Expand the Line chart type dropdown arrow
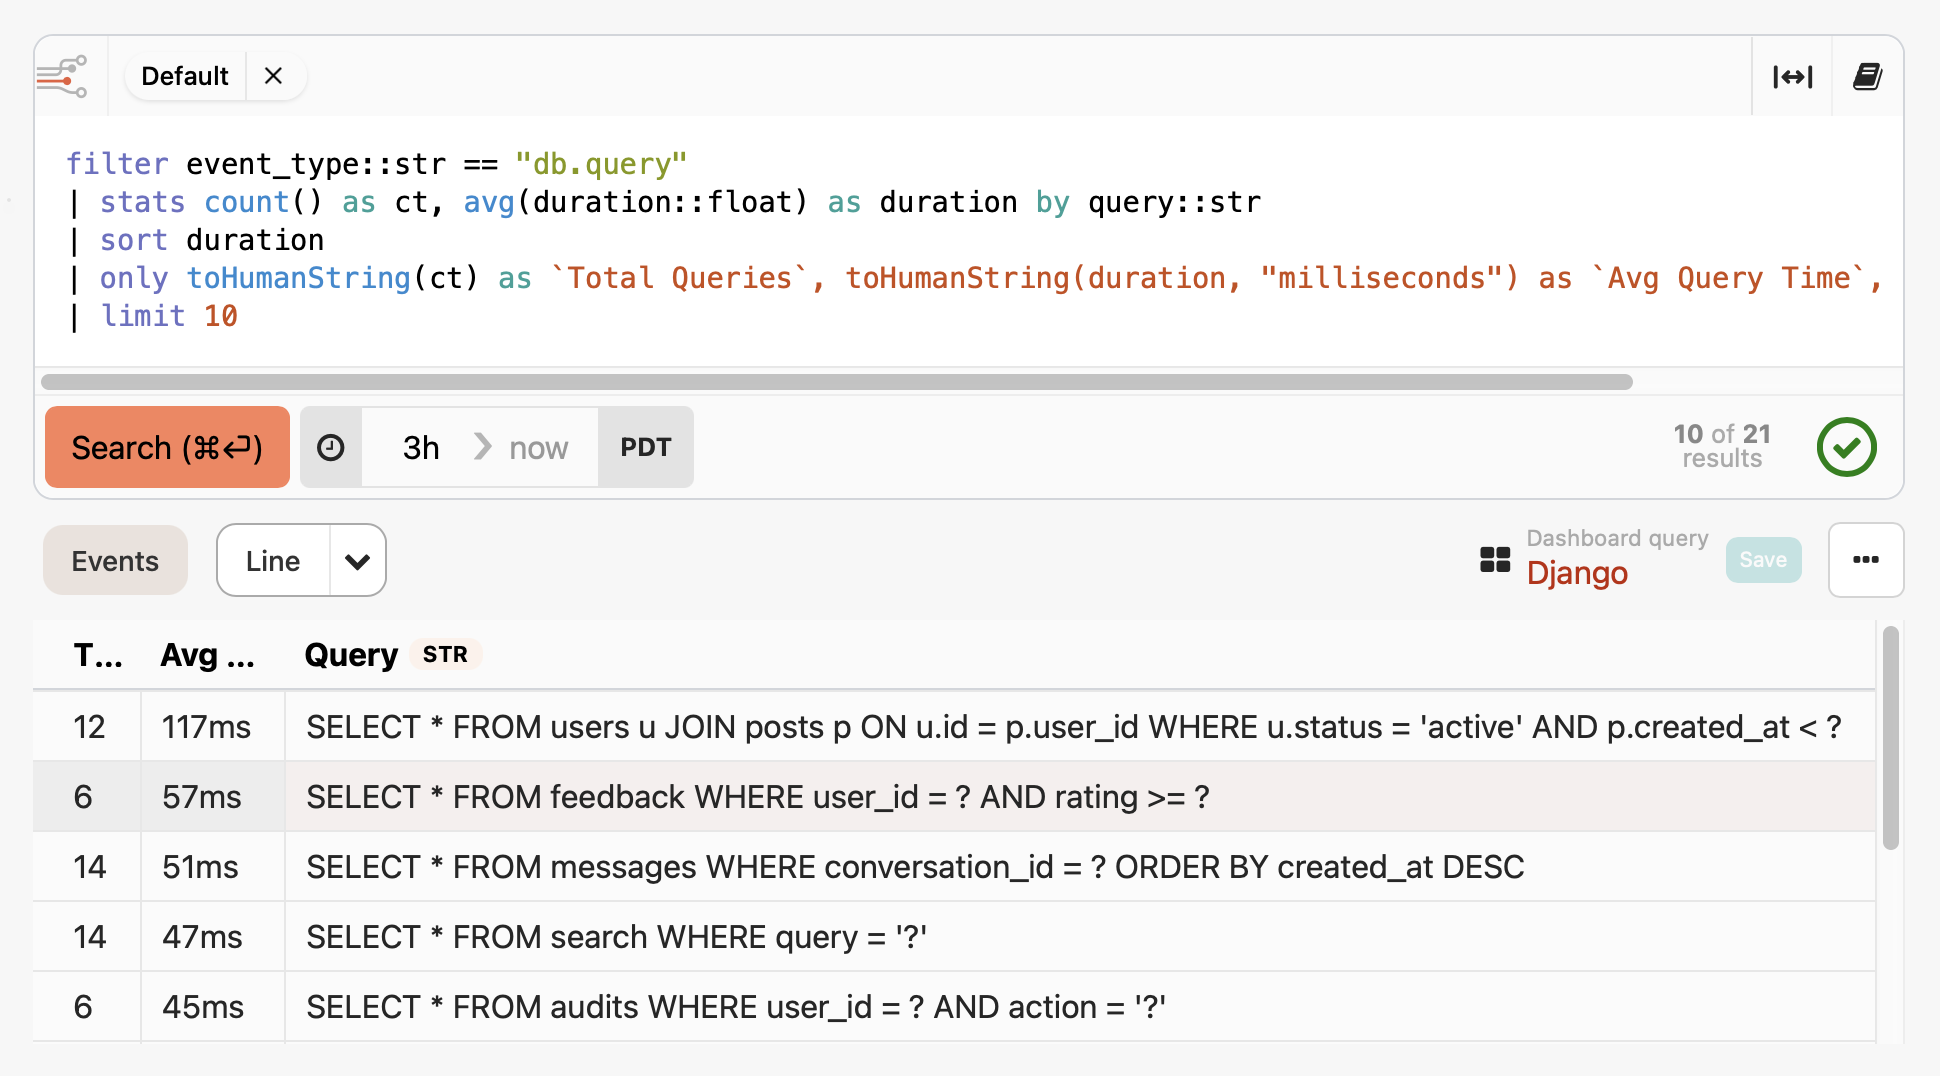Viewport: 1940px width, 1076px height. [357, 561]
